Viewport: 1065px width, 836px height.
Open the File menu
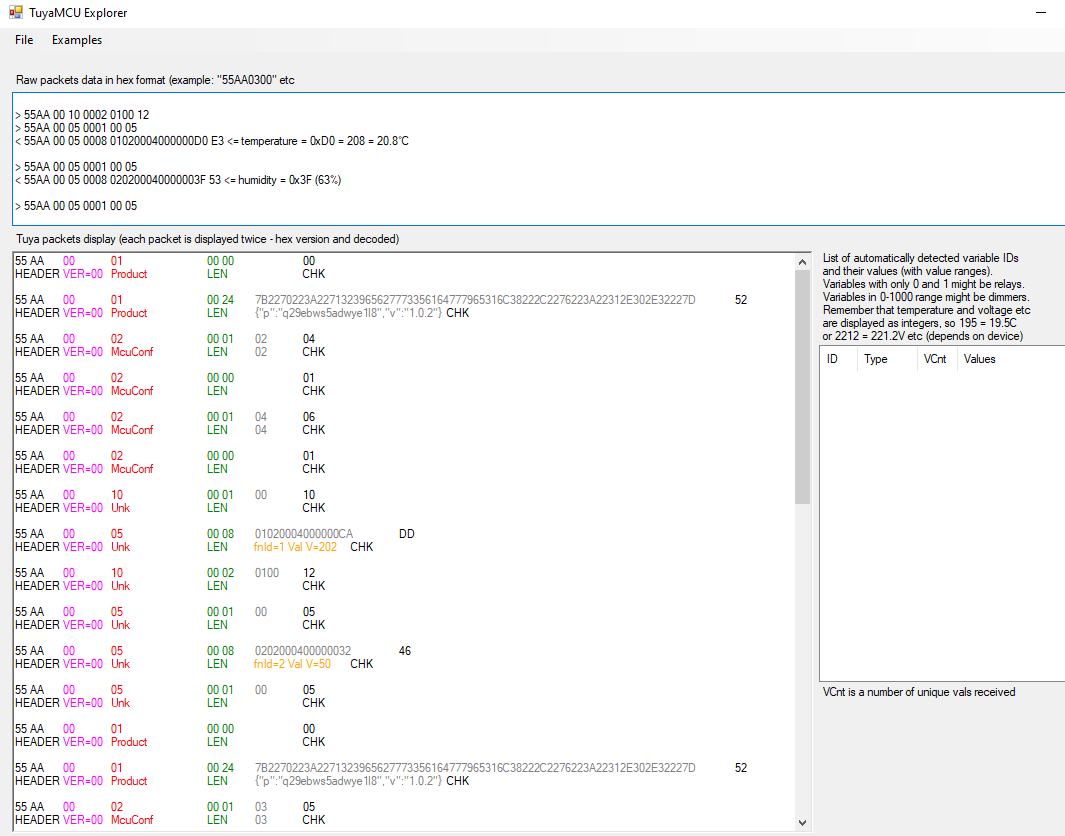click(x=24, y=40)
